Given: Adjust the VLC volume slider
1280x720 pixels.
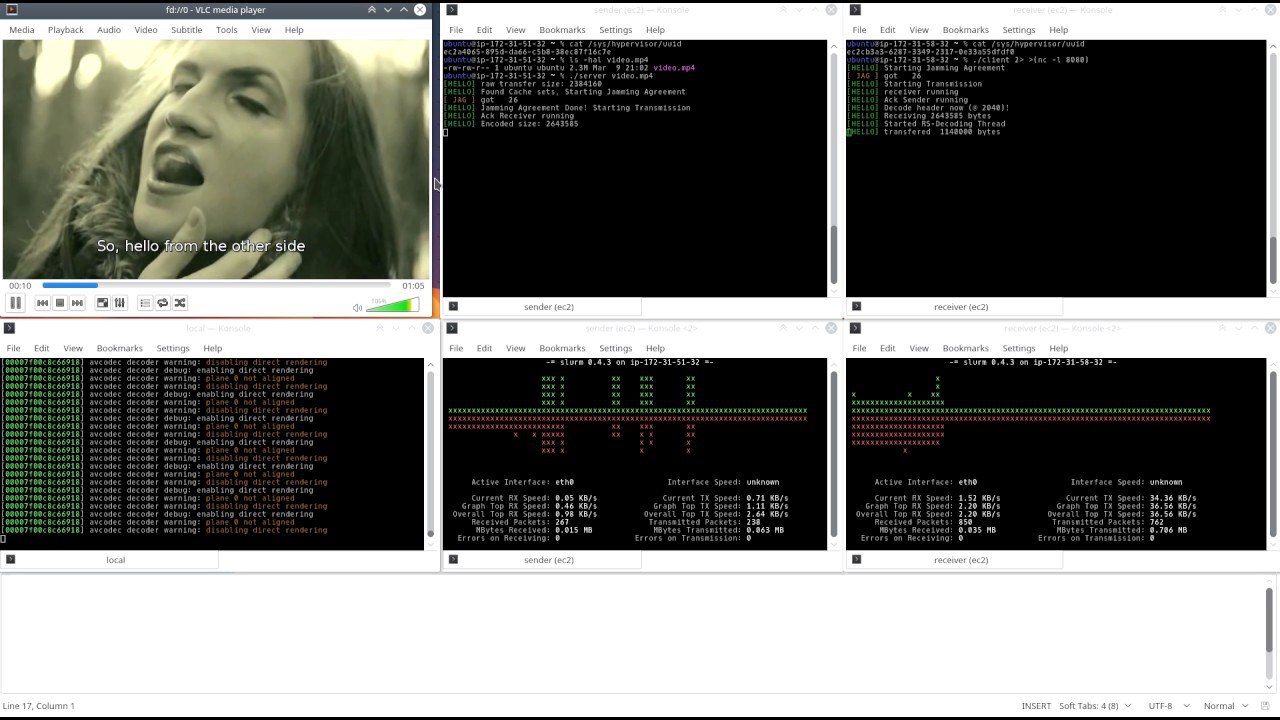Looking at the screenshot, I should [x=392, y=305].
